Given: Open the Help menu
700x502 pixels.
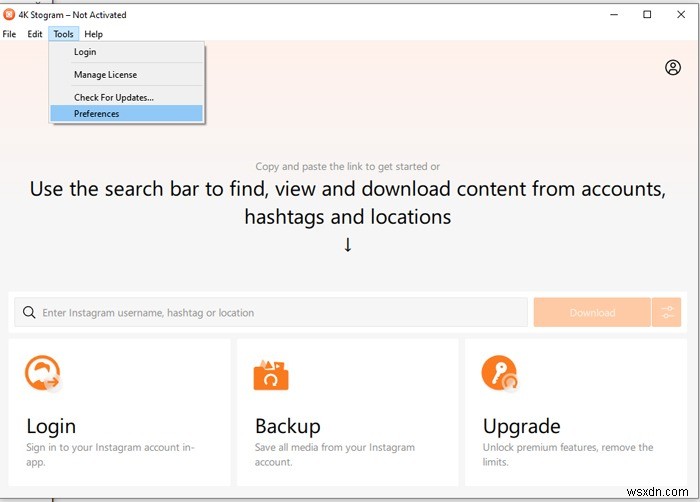Looking at the screenshot, I should [x=93, y=34].
